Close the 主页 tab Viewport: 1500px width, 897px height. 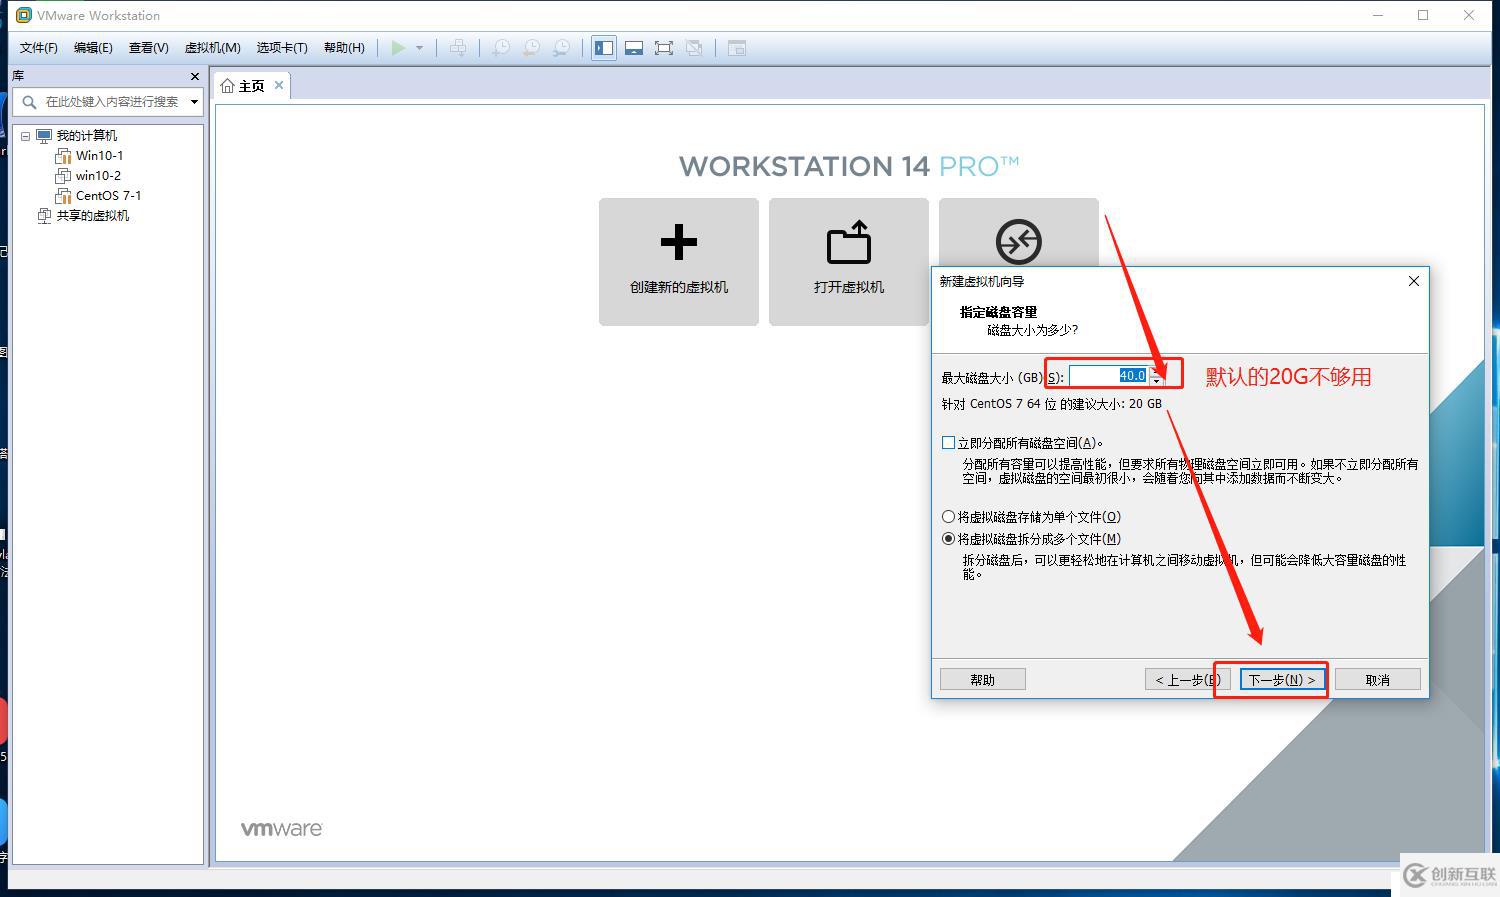[279, 85]
